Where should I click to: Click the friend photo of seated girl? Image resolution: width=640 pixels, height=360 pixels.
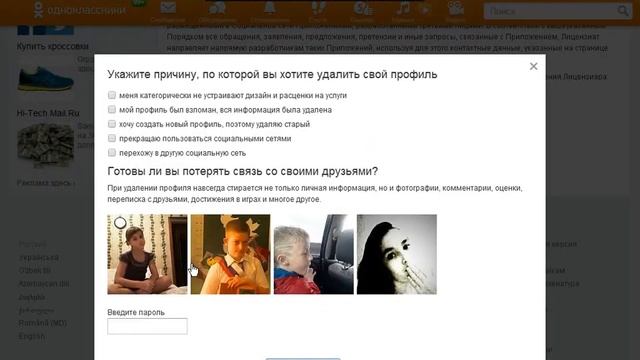tap(147, 254)
